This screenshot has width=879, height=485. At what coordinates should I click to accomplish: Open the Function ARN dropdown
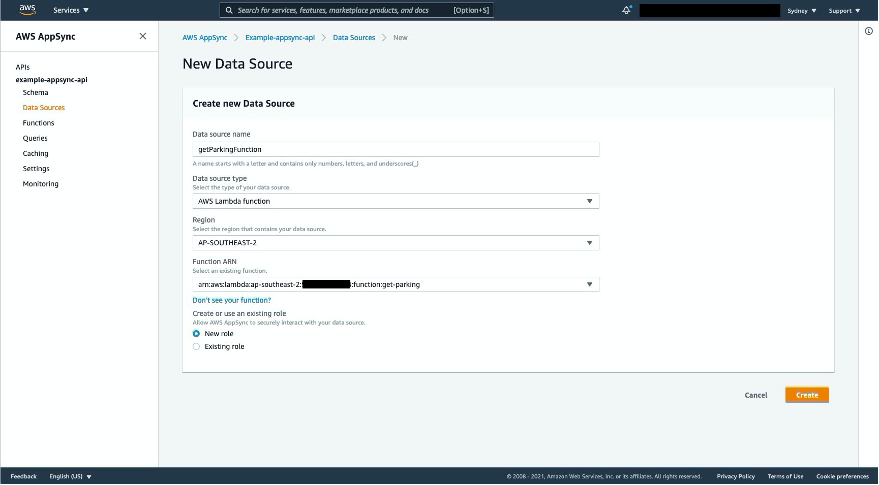pos(396,284)
